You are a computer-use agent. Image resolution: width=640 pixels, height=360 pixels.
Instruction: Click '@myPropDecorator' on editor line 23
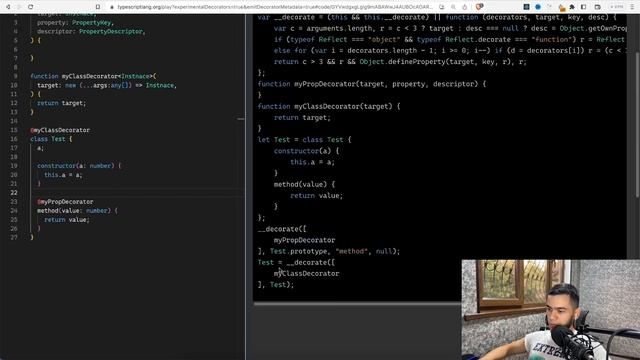(x=65, y=202)
